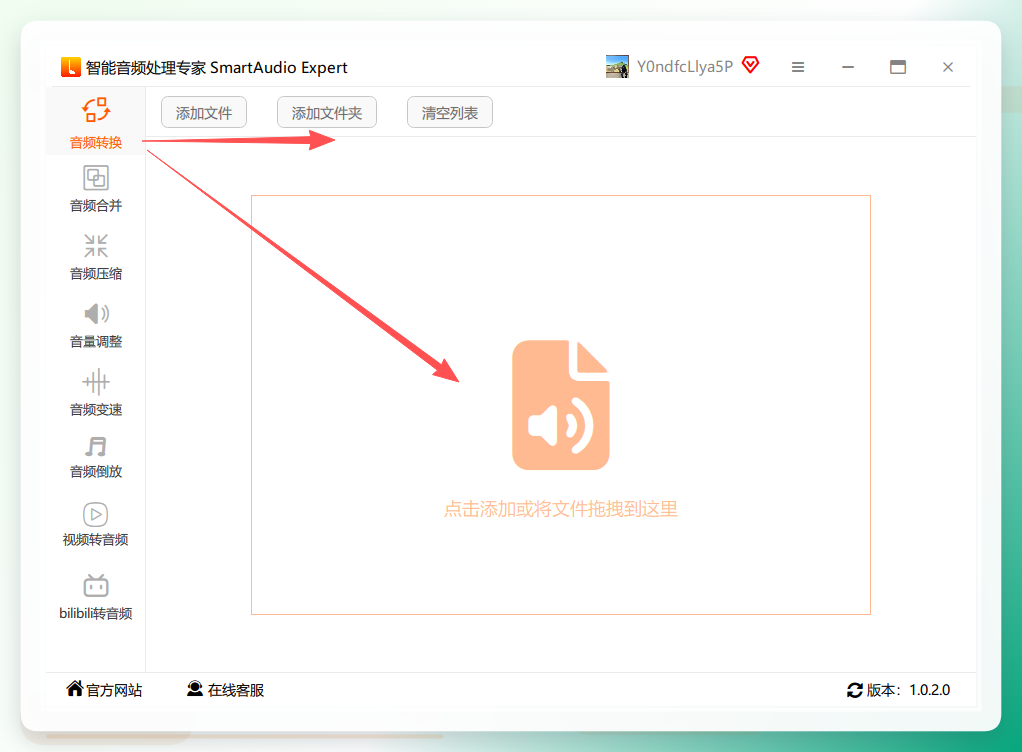Click the version text 1.0.2.0
This screenshot has height=752, width=1022.
pyautogui.click(x=929, y=690)
